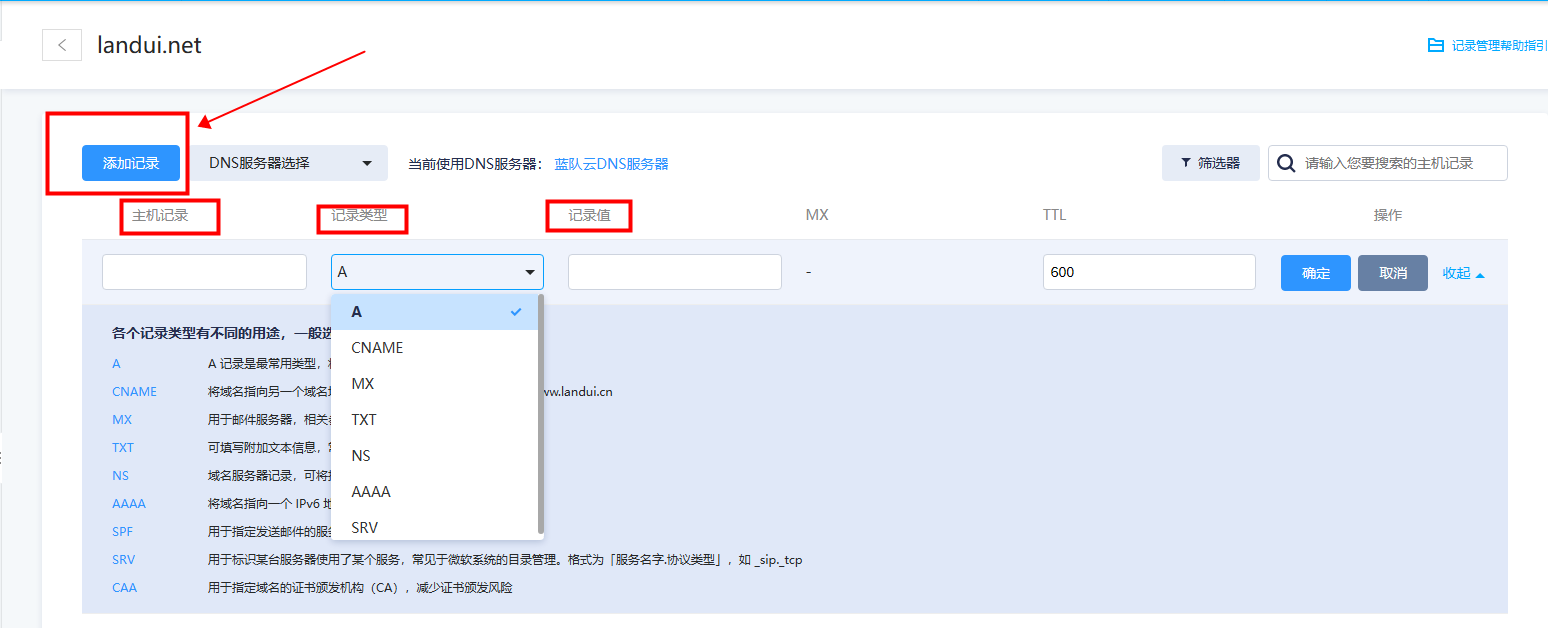
Task: Choose TXT in record type dropdown
Action: 364,420
